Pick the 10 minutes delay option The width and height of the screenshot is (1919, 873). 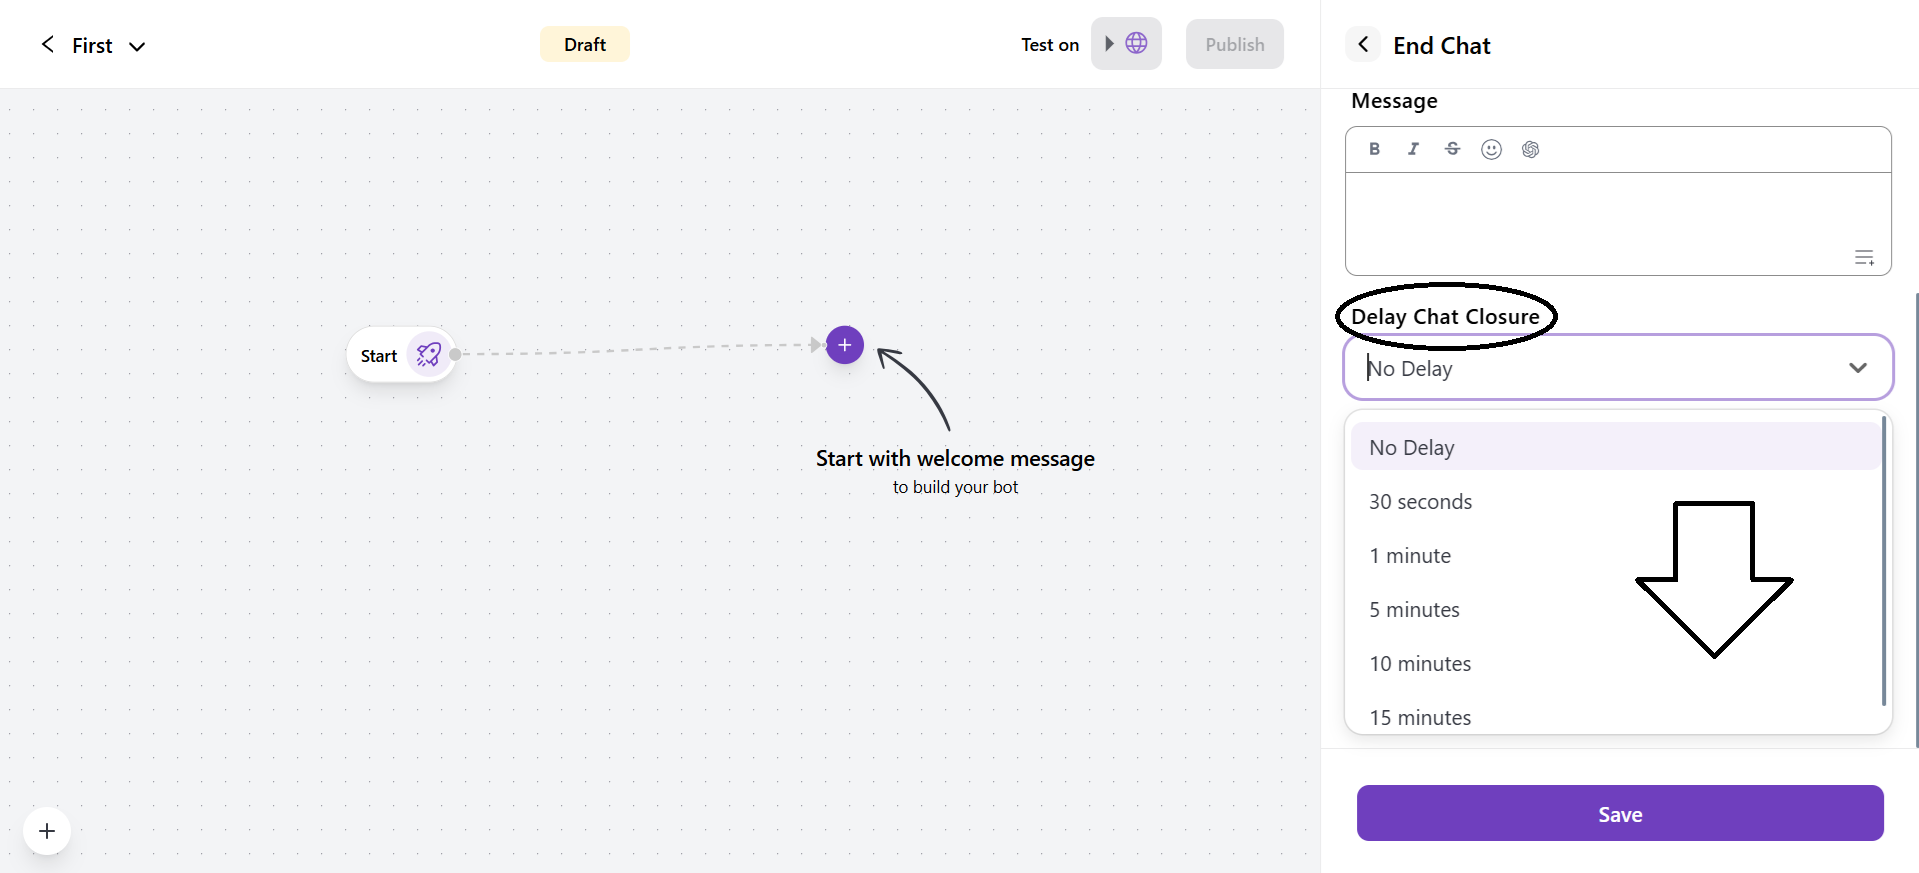coord(1420,664)
